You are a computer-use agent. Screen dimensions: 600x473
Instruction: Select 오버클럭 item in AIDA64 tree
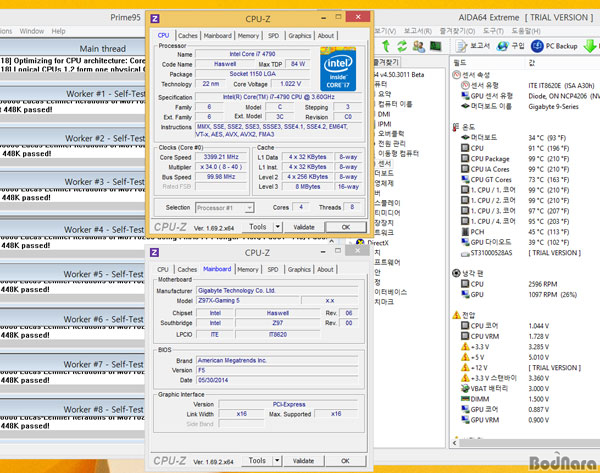391,134
